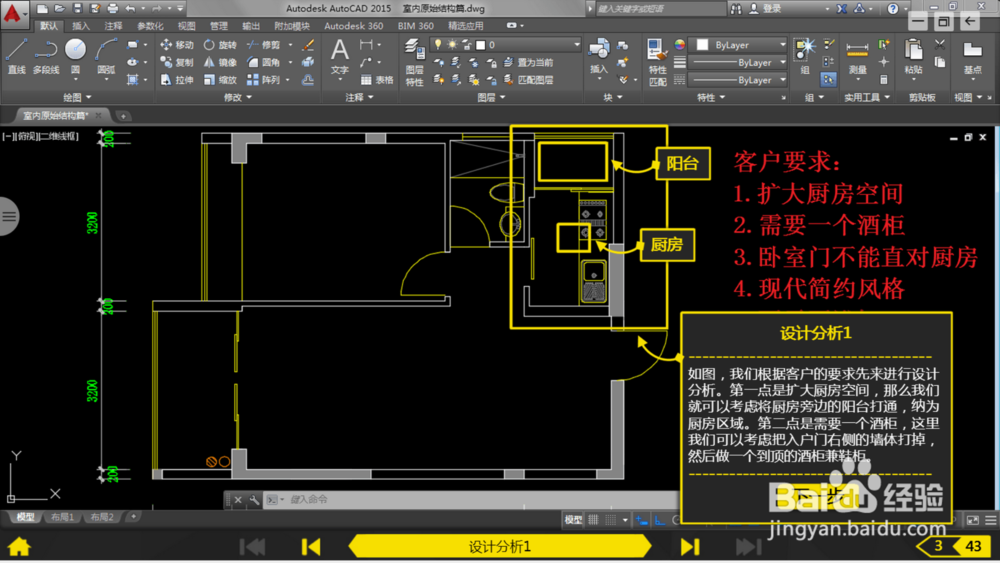Toggle grid display in status bar
Image resolution: width=1000 pixels, height=563 pixels.
(593, 520)
